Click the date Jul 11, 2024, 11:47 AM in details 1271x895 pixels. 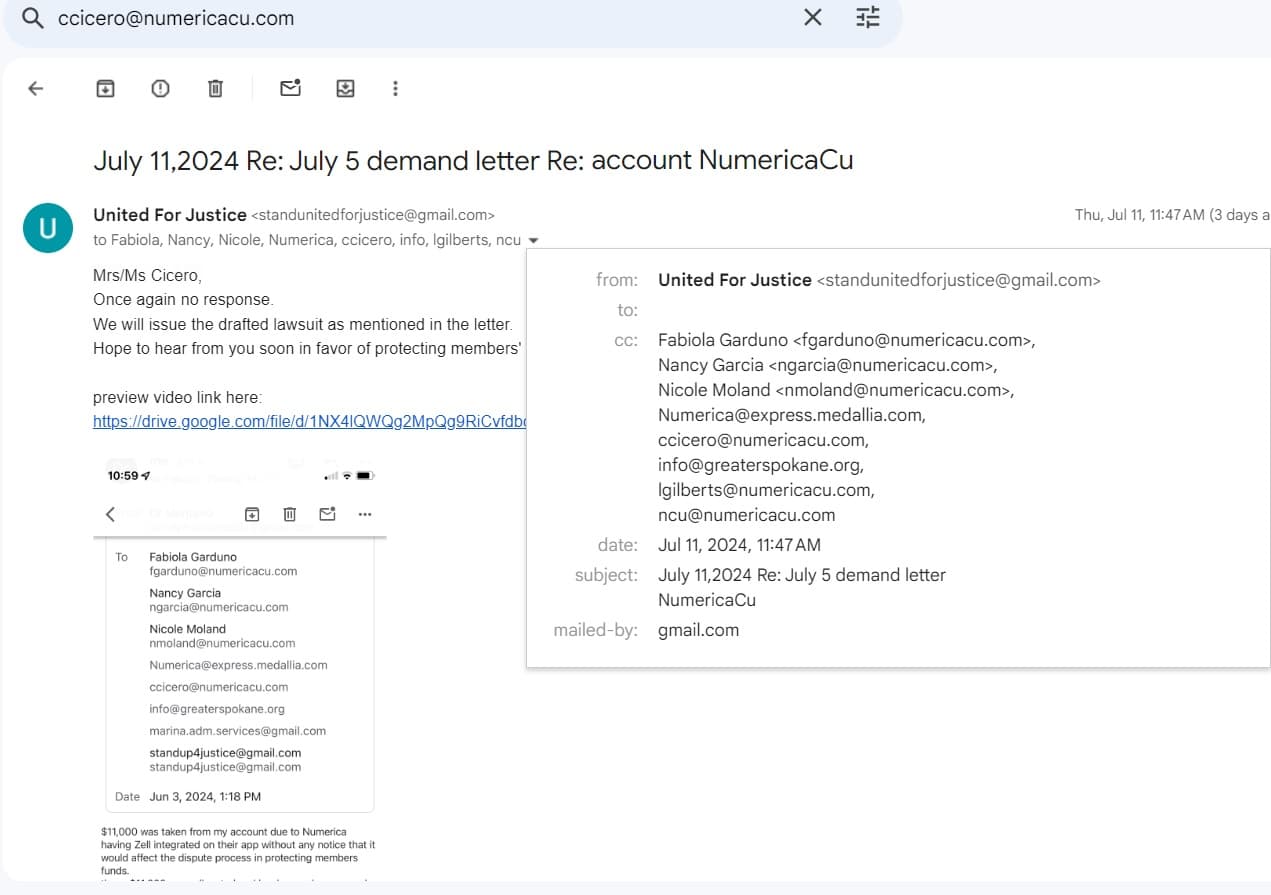point(739,545)
